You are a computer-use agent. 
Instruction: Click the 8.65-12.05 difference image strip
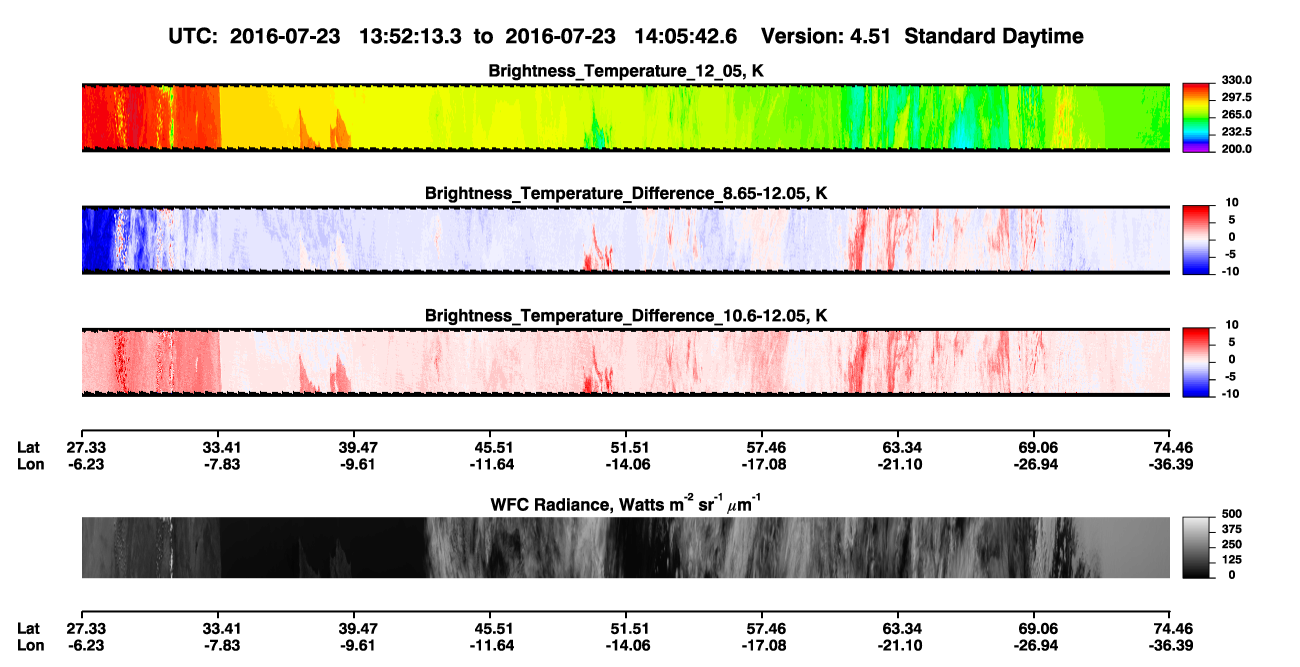pos(626,240)
